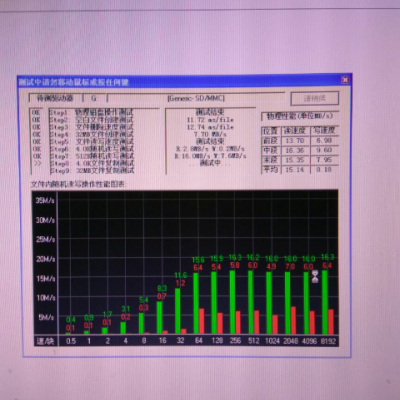Select Step9 32MB file copy test
This screenshot has height=400, width=400.
click(92, 171)
